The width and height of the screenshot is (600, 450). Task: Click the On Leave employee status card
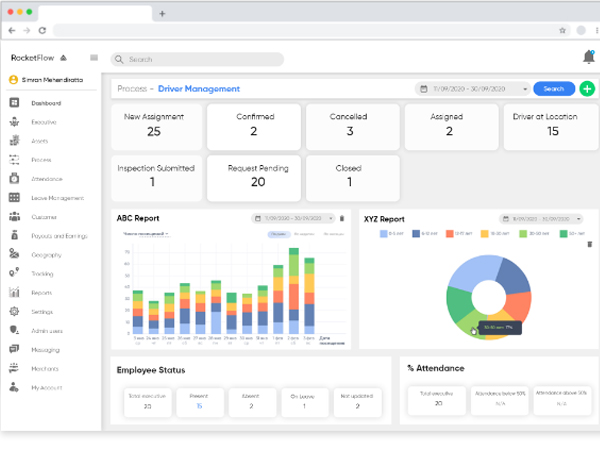(x=305, y=402)
